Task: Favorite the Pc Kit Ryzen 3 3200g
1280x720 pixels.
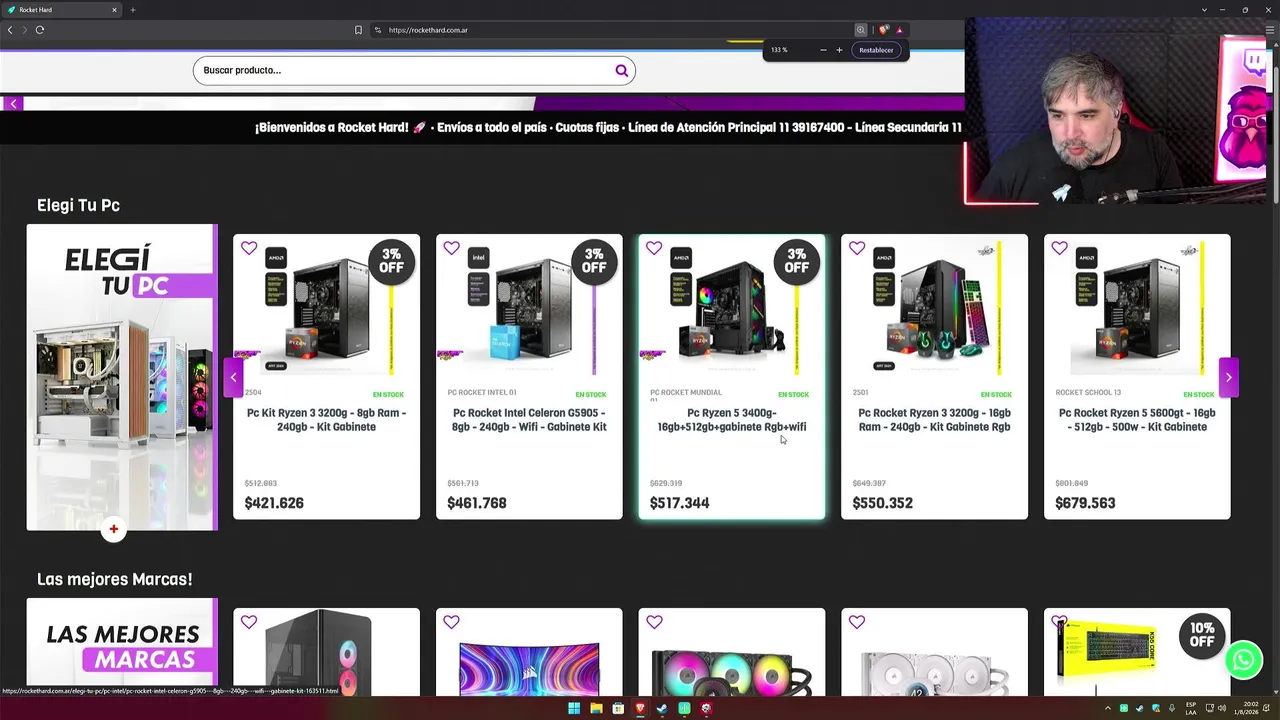Action: pyautogui.click(x=249, y=248)
